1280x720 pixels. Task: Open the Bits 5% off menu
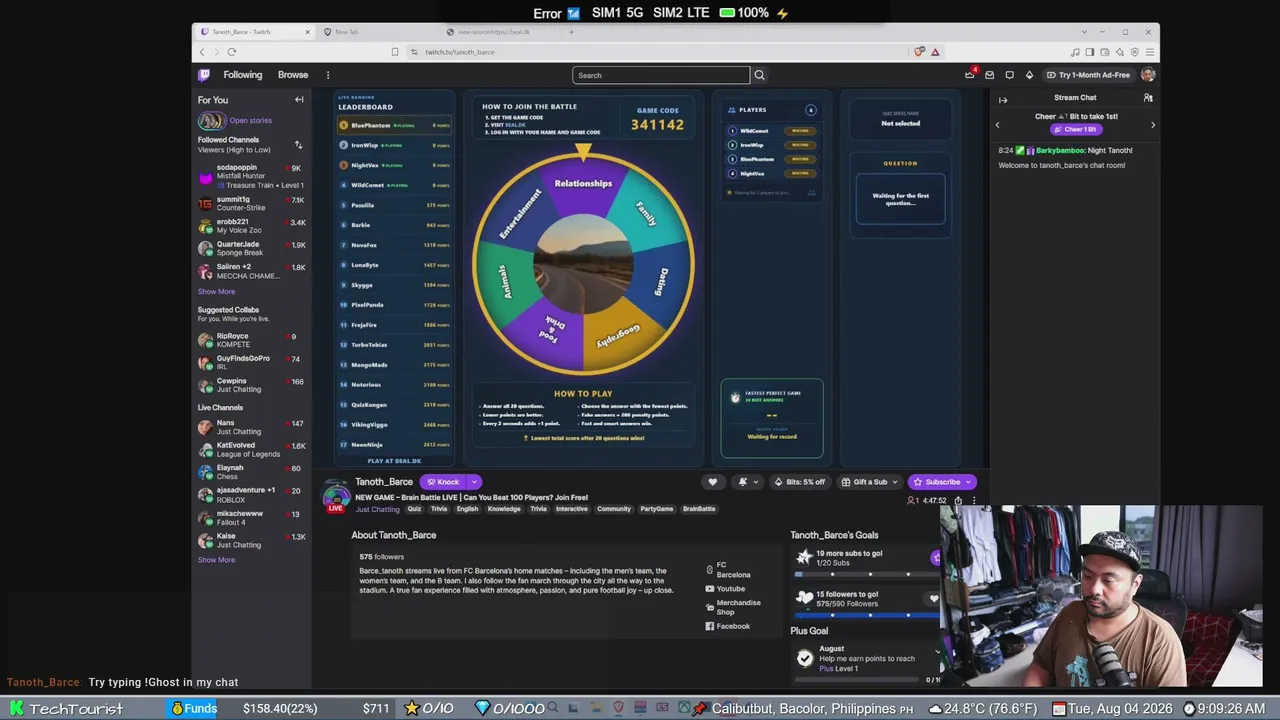click(x=801, y=482)
